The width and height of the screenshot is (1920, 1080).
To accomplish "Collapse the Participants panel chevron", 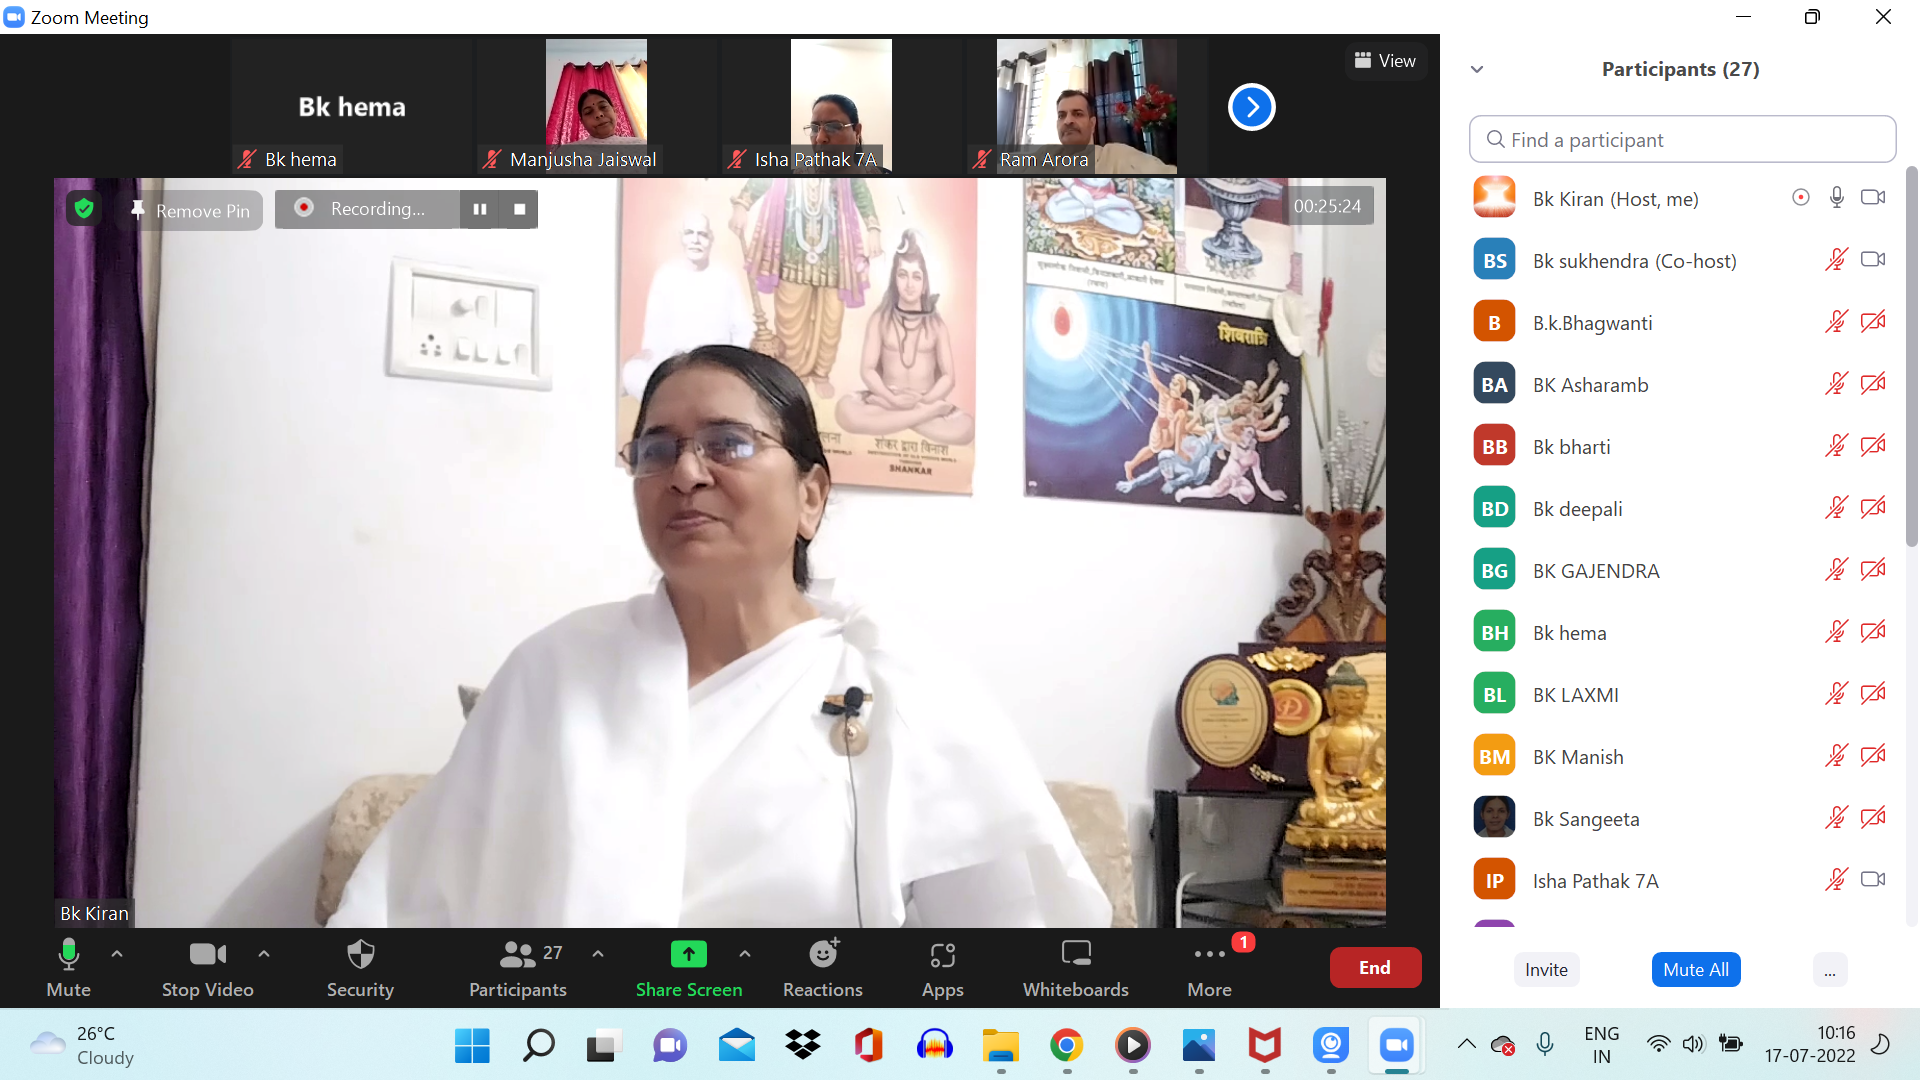I will (1477, 69).
